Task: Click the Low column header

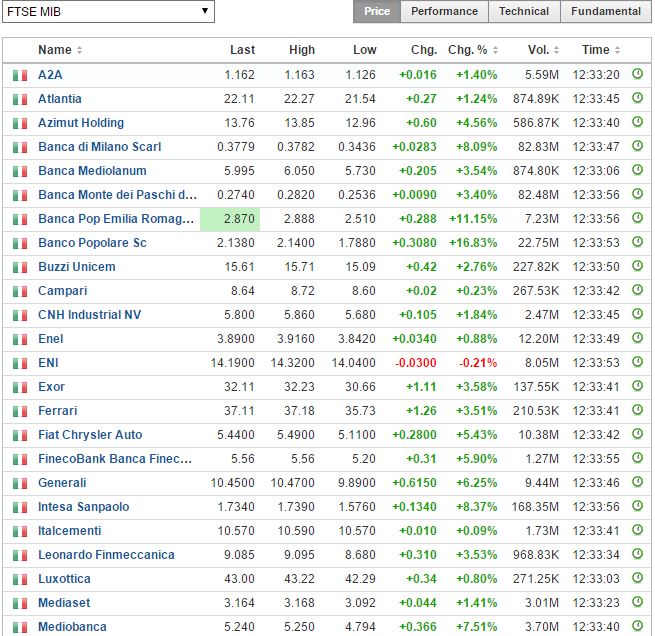Action: pos(365,50)
